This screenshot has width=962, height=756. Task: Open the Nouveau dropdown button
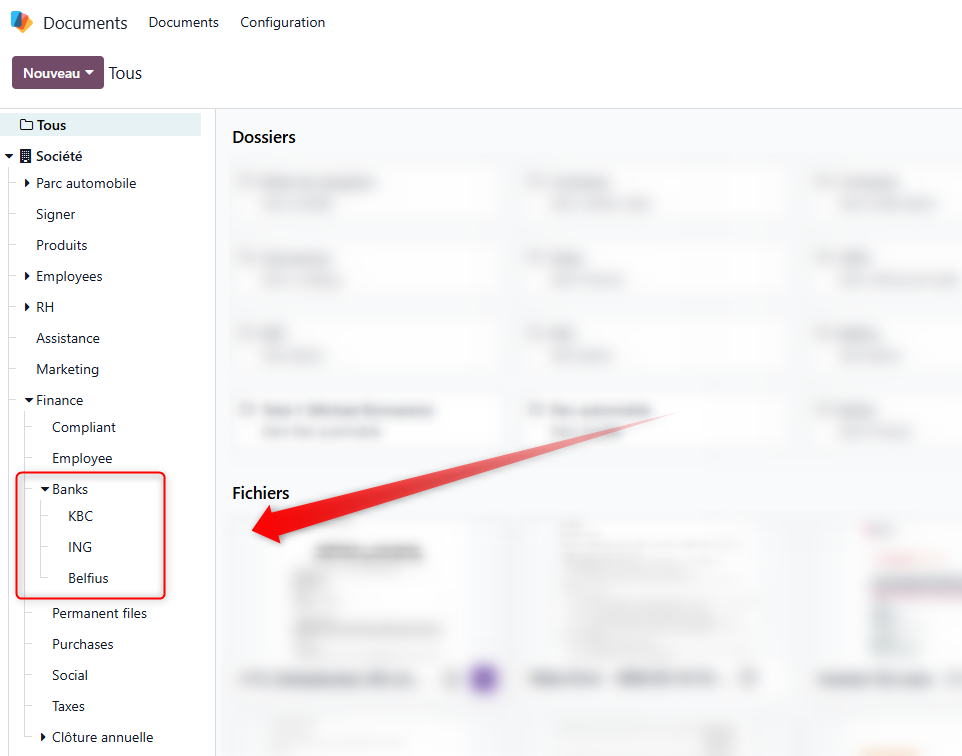pyautogui.click(x=58, y=73)
